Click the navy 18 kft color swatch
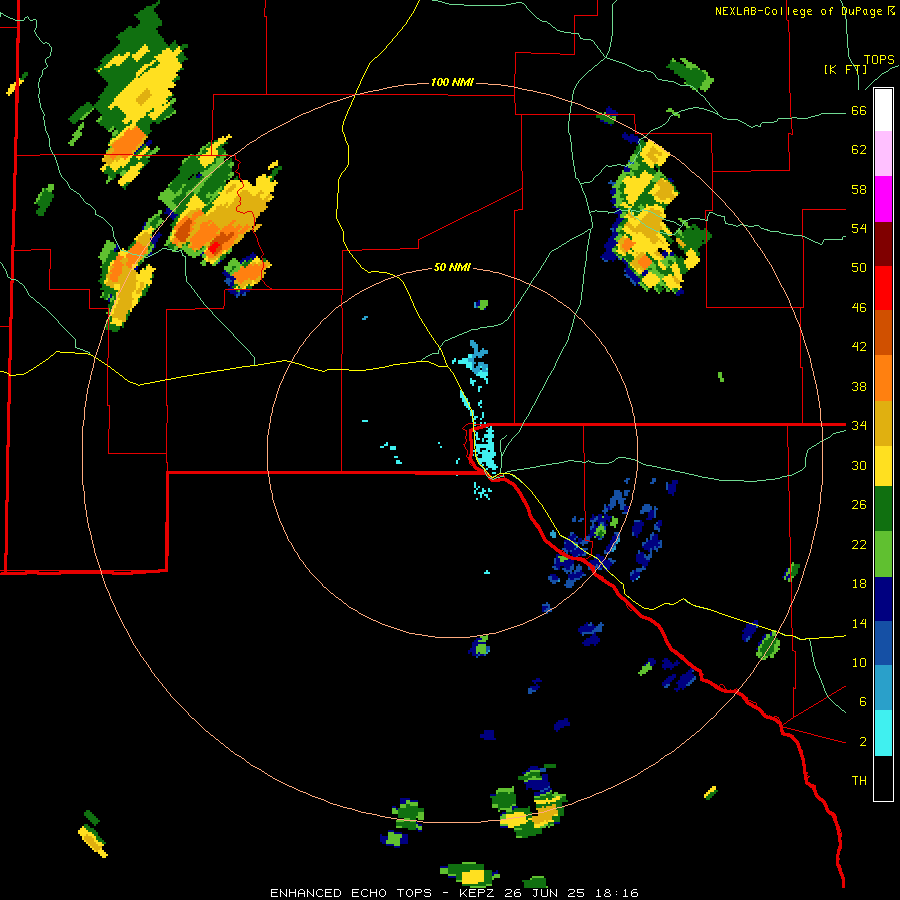The width and height of the screenshot is (900, 900). (x=883, y=599)
